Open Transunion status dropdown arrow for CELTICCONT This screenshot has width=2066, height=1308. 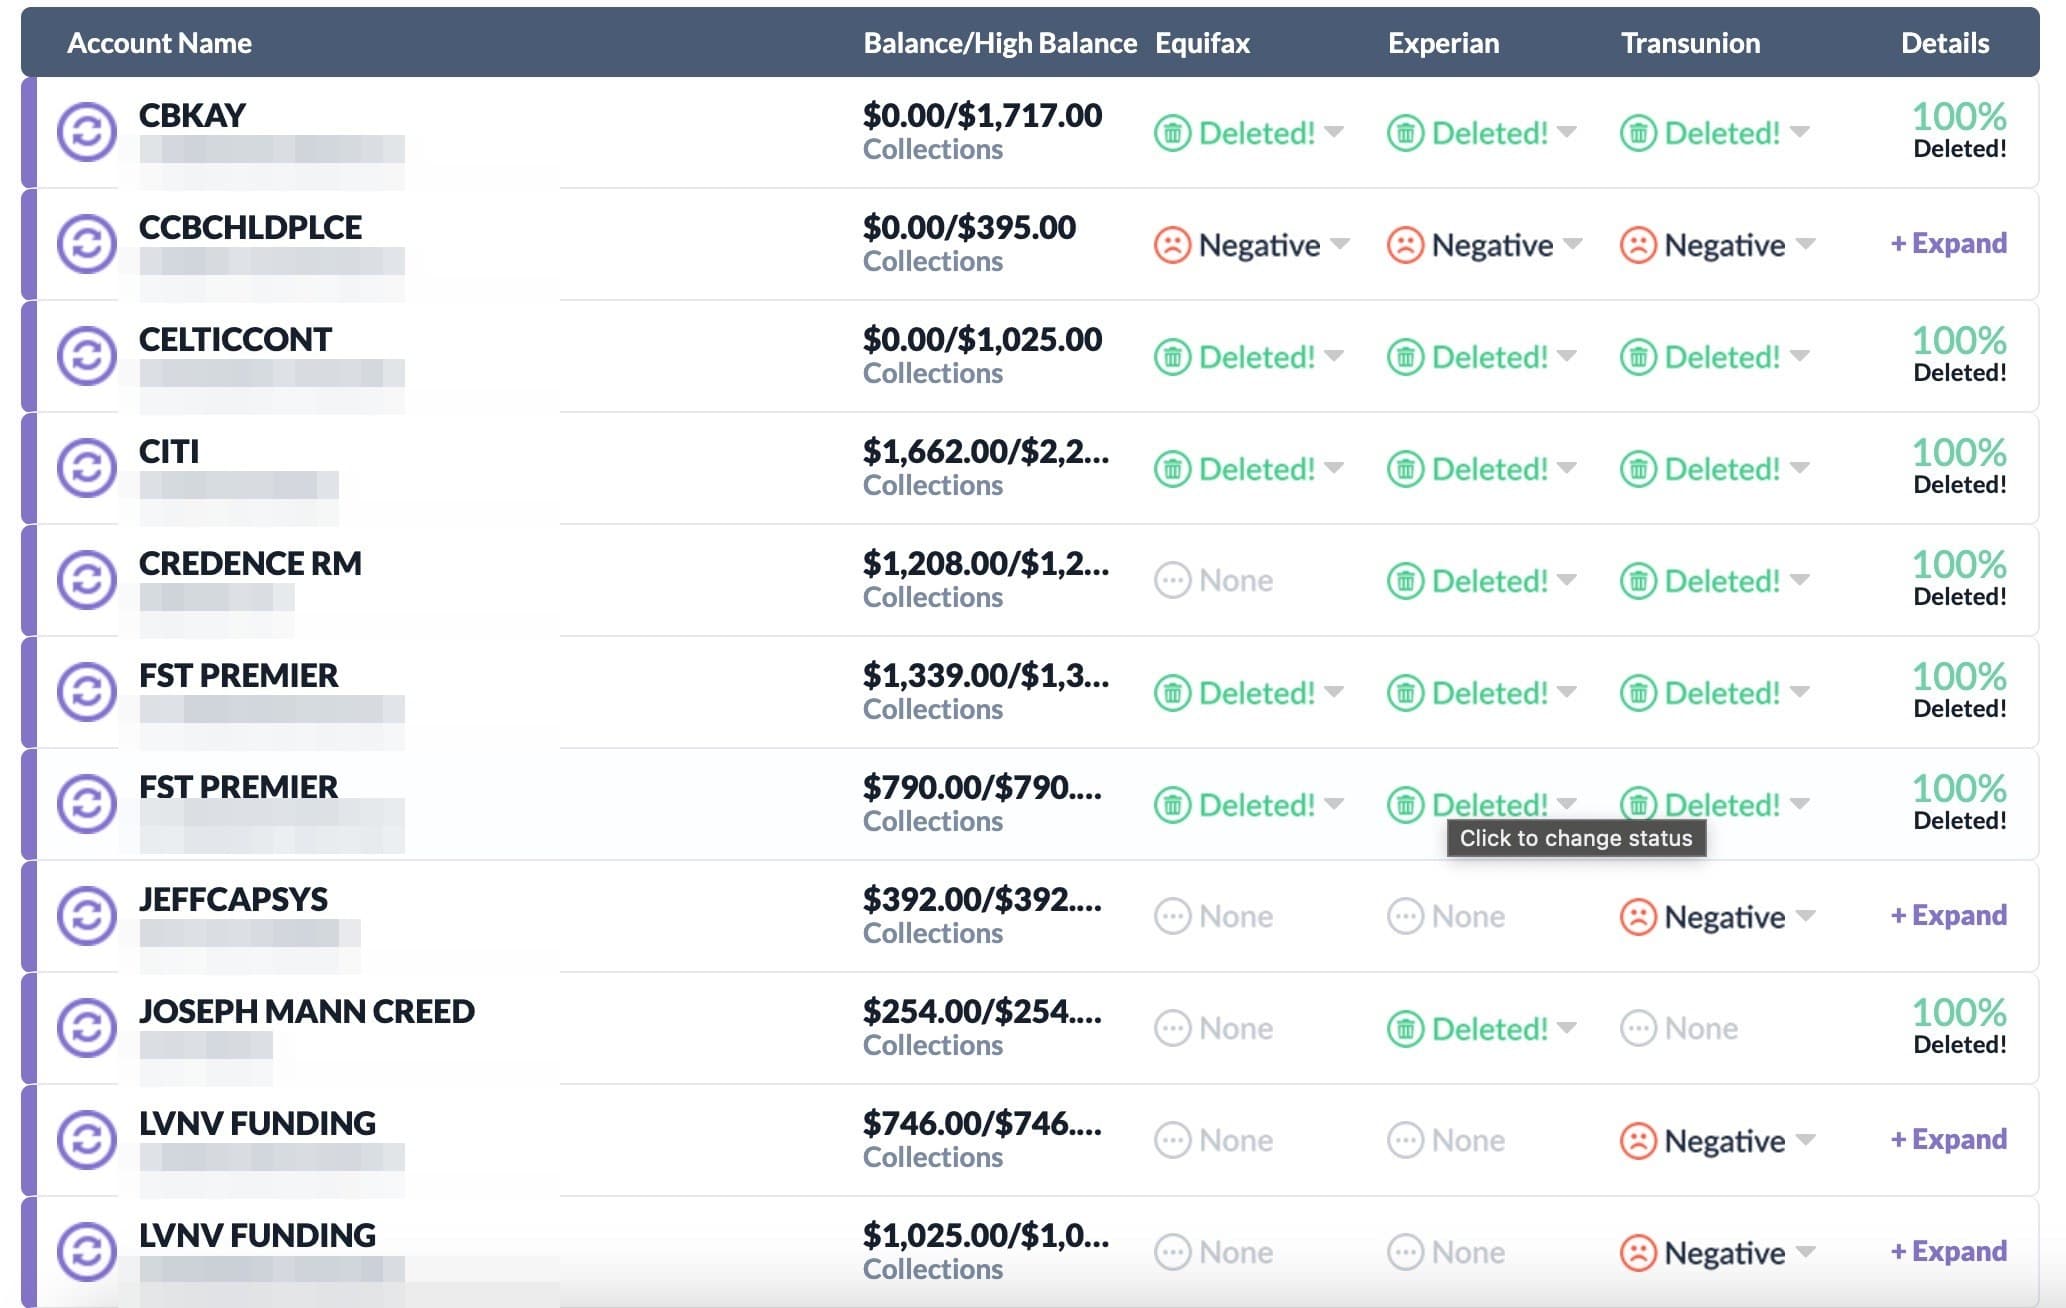[1800, 355]
